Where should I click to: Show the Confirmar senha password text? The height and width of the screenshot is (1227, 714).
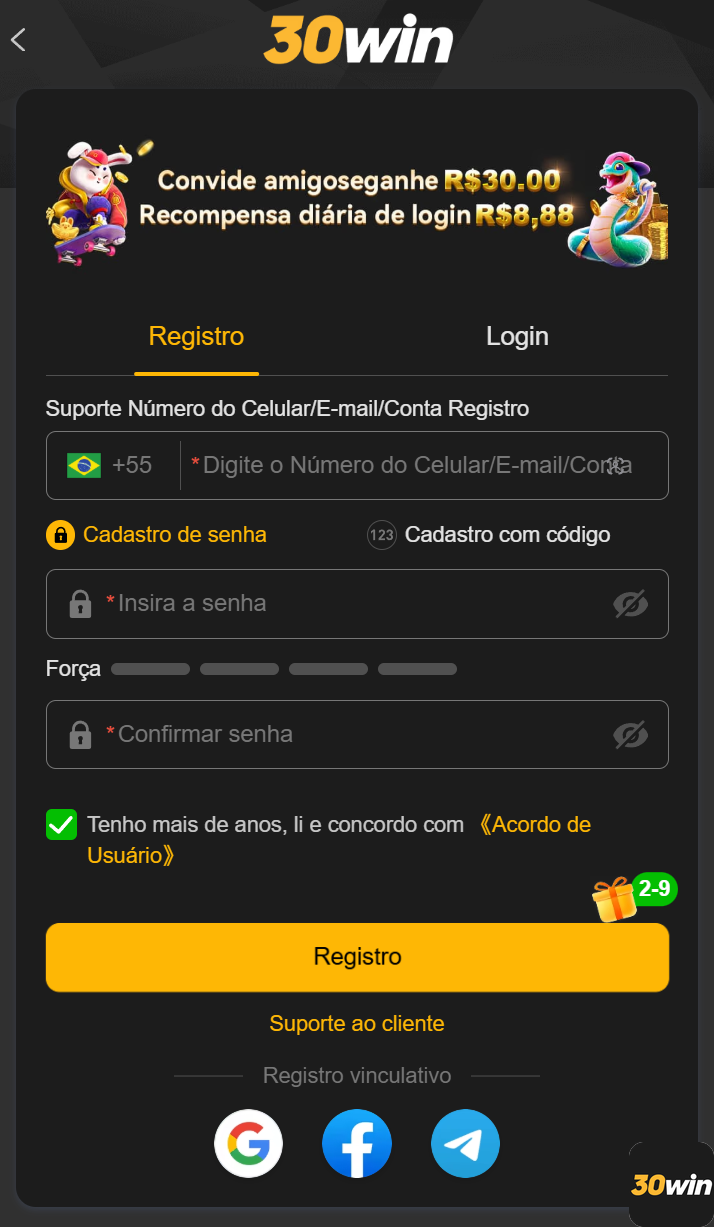pyautogui.click(x=631, y=734)
